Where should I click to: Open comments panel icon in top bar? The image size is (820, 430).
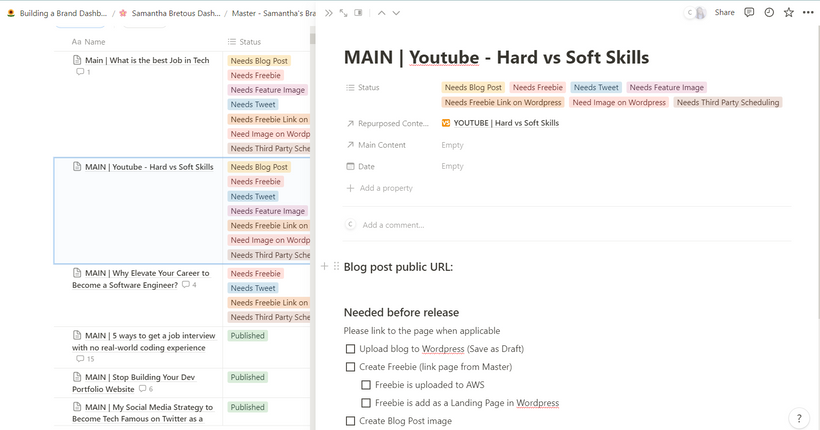tap(749, 13)
